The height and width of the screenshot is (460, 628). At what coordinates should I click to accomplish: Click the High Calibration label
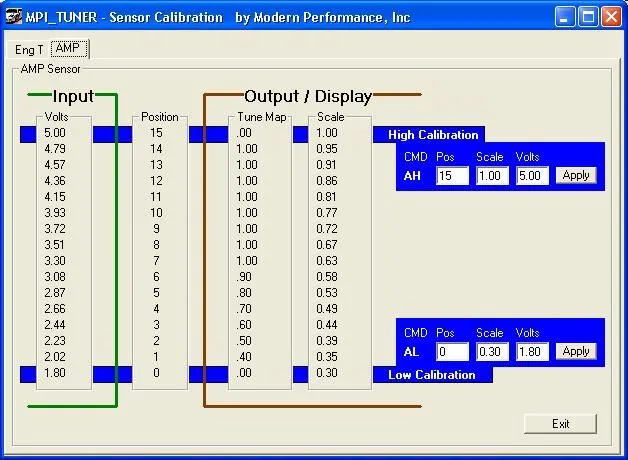433,135
